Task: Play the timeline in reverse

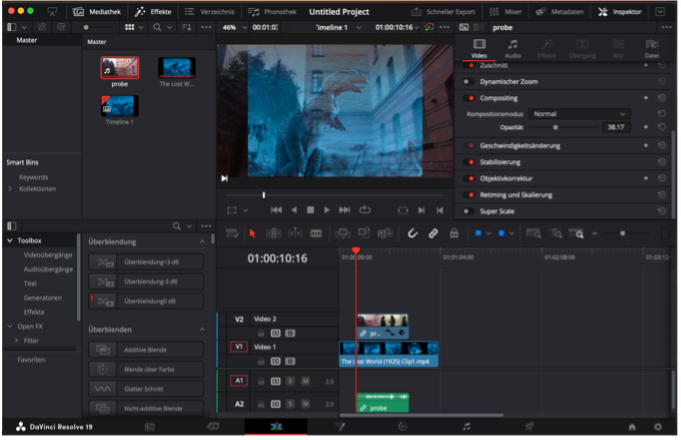Action: click(x=294, y=210)
